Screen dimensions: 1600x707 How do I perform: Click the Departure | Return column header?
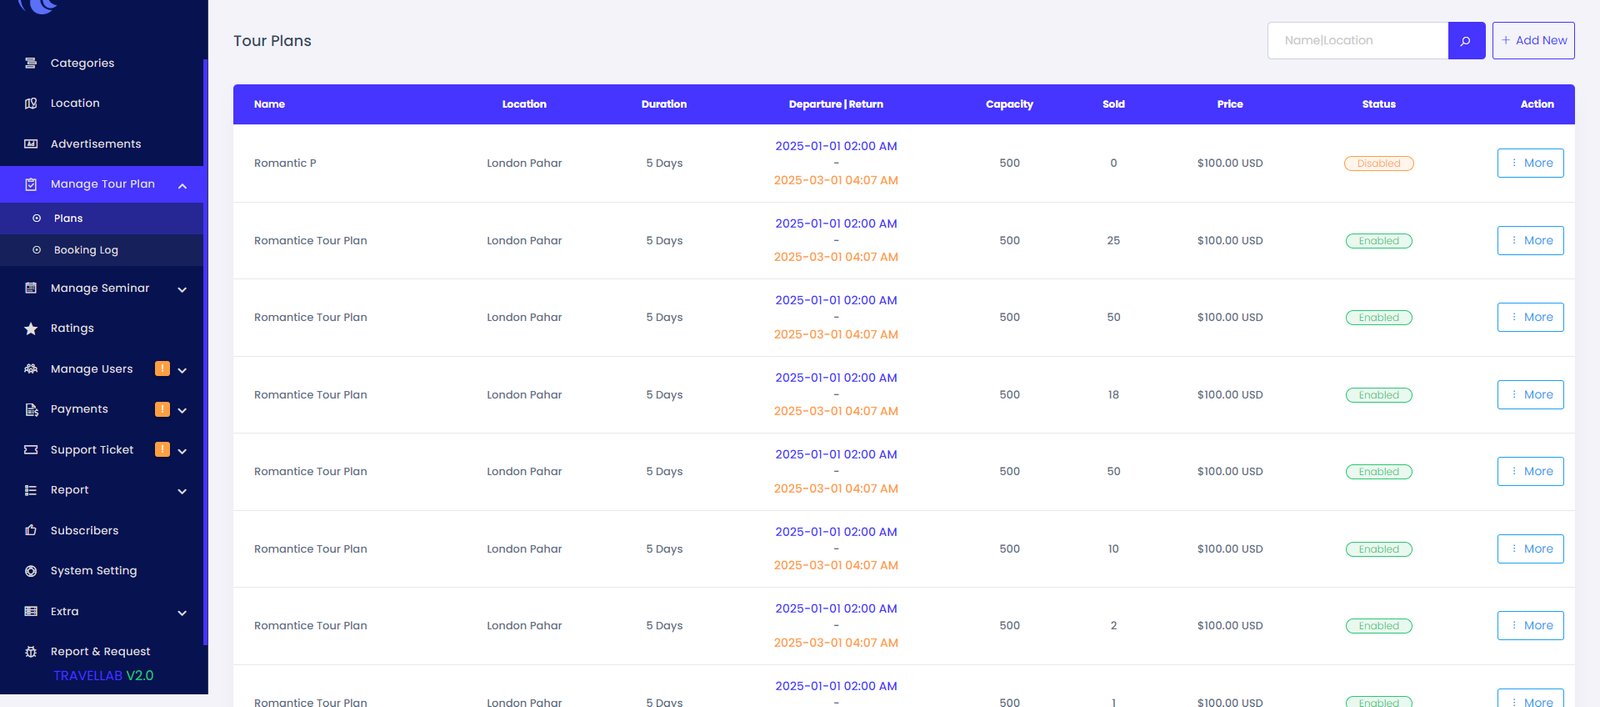836,104
